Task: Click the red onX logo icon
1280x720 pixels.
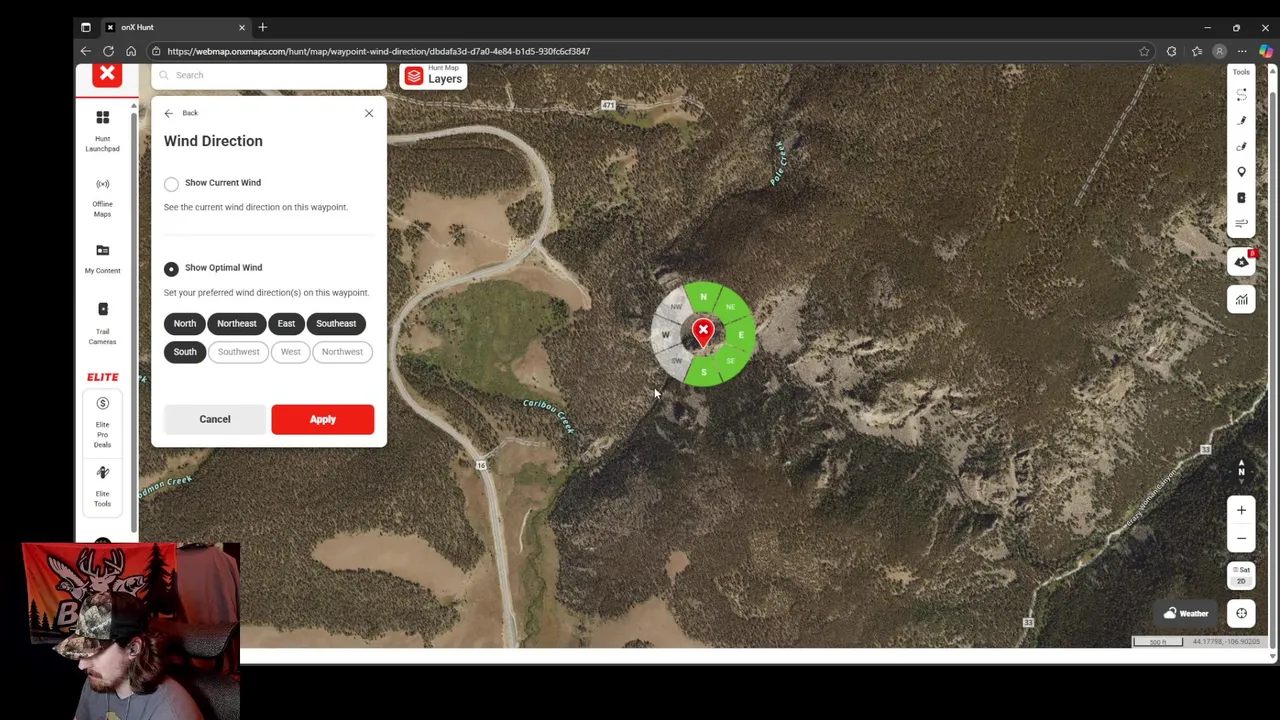Action: tap(107, 75)
